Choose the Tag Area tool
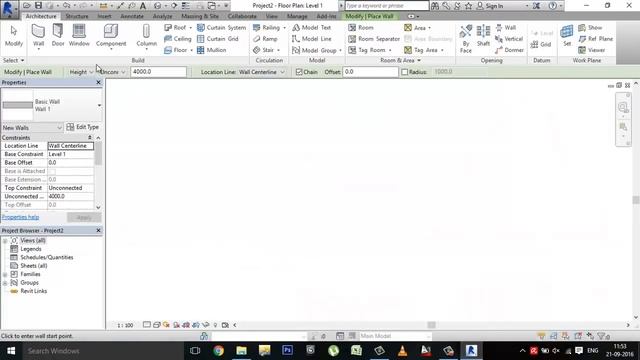 [x=424, y=50]
